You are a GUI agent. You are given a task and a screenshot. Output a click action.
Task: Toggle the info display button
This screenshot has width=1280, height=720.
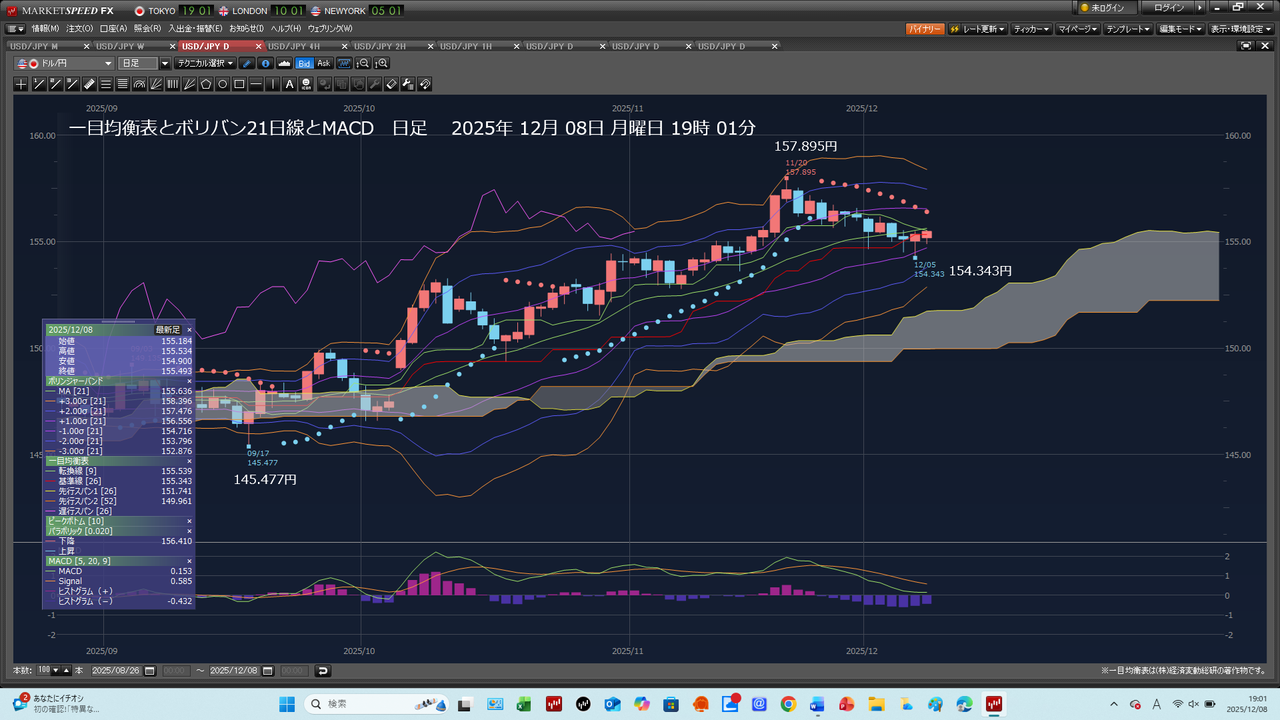point(266,64)
